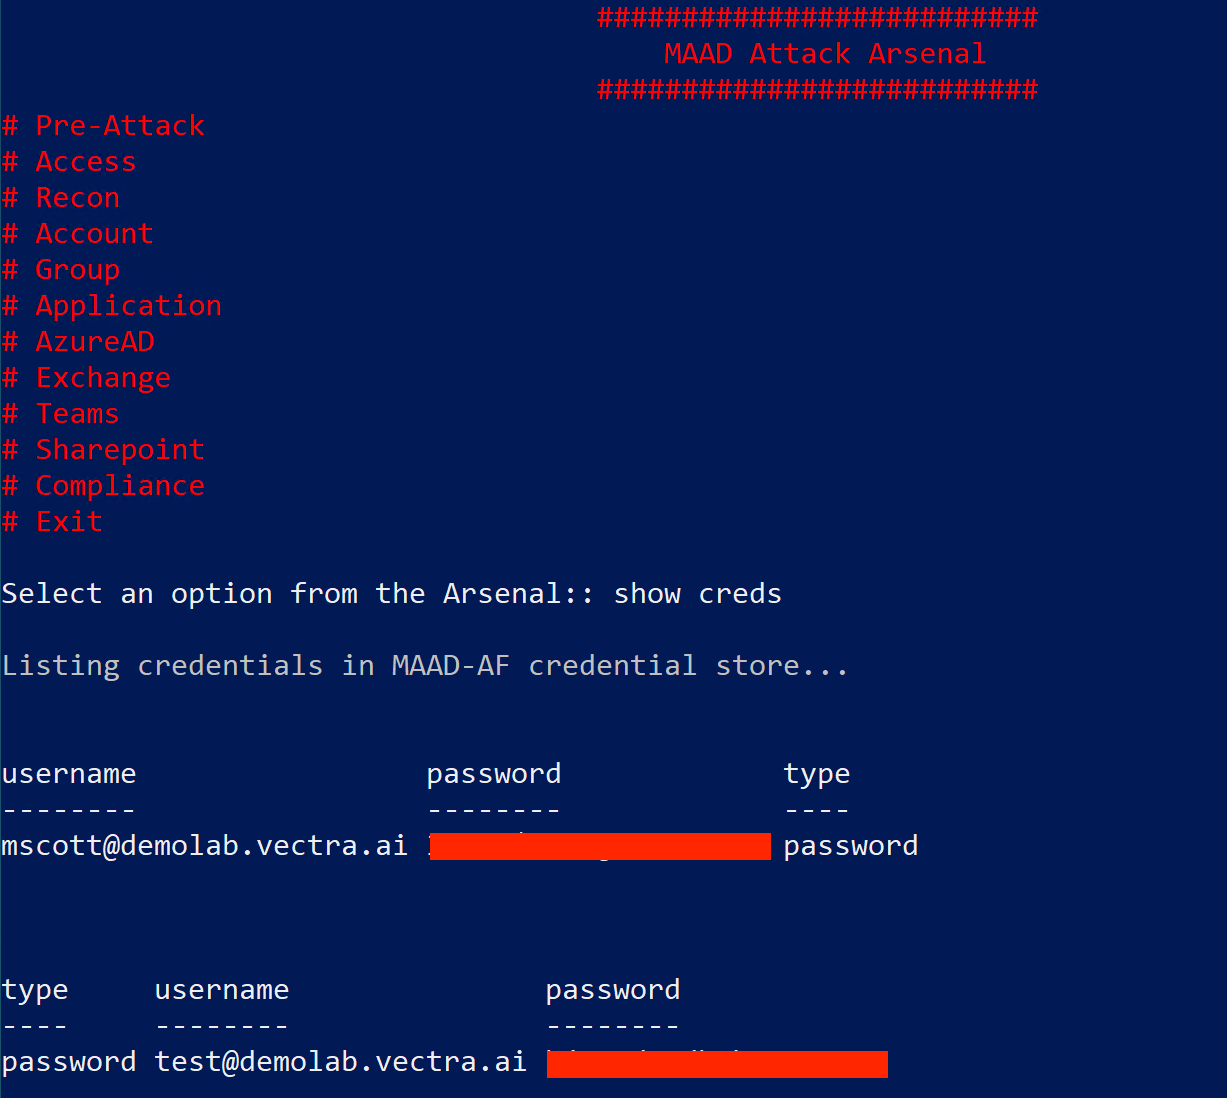Click the redacted password beside mscott's username
The image size is (1227, 1098).
click(600, 846)
